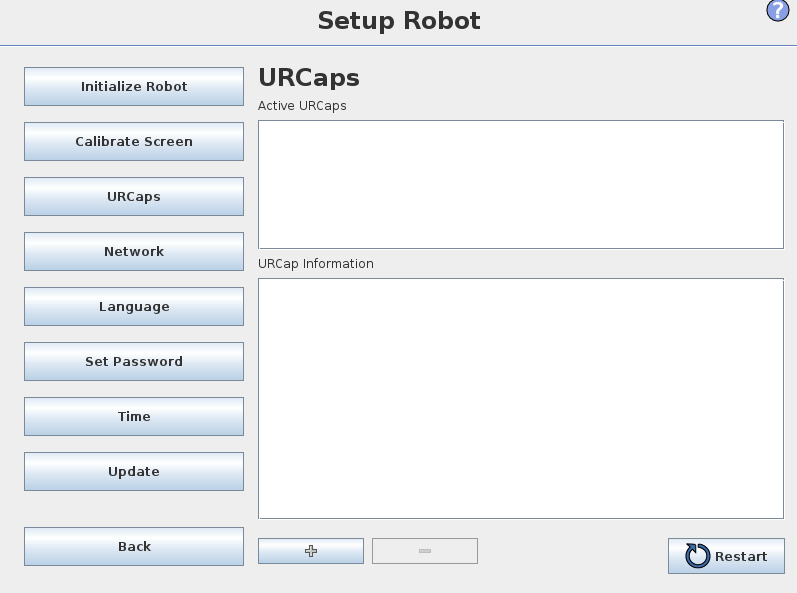The image size is (797, 593).
Task: Open Initialize Robot screen
Action: [134, 86]
